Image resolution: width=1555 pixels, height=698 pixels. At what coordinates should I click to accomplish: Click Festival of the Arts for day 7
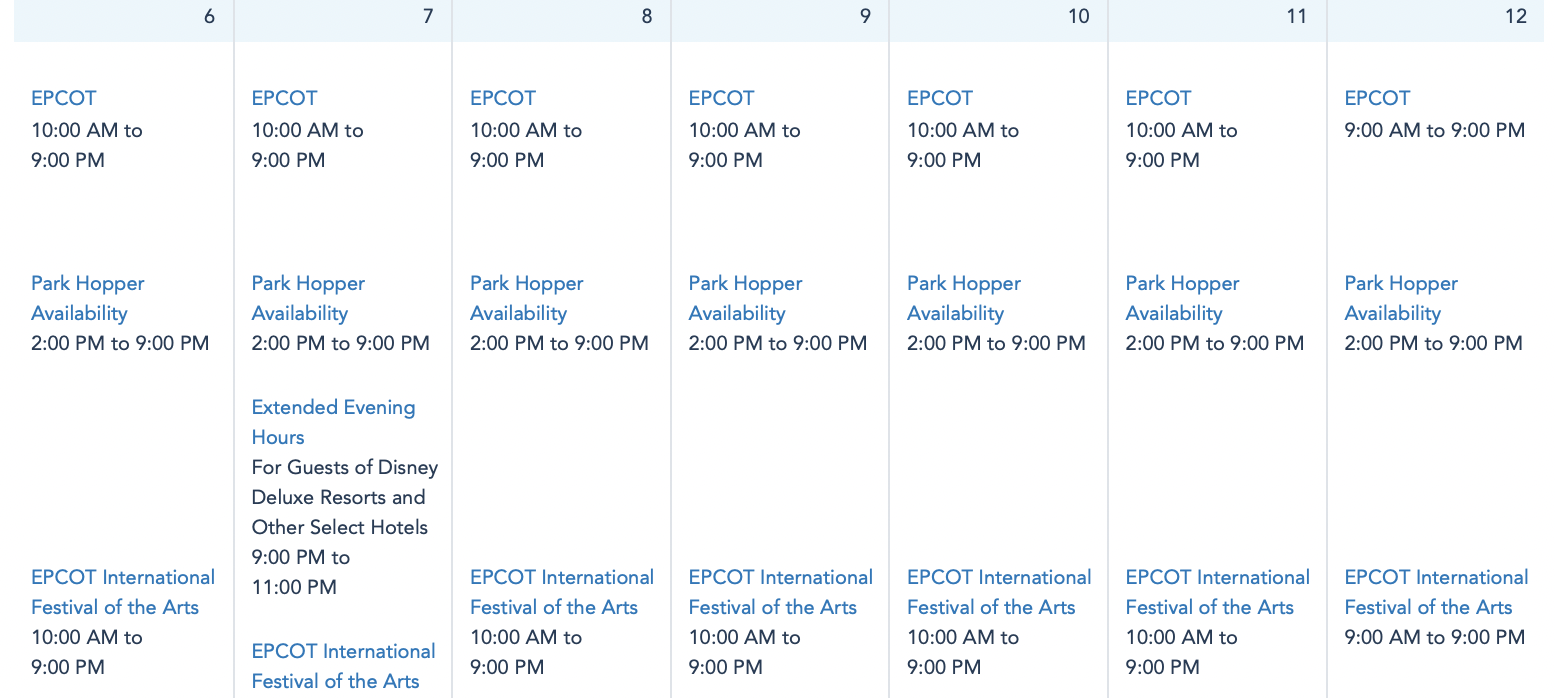click(x=343, y=666)
